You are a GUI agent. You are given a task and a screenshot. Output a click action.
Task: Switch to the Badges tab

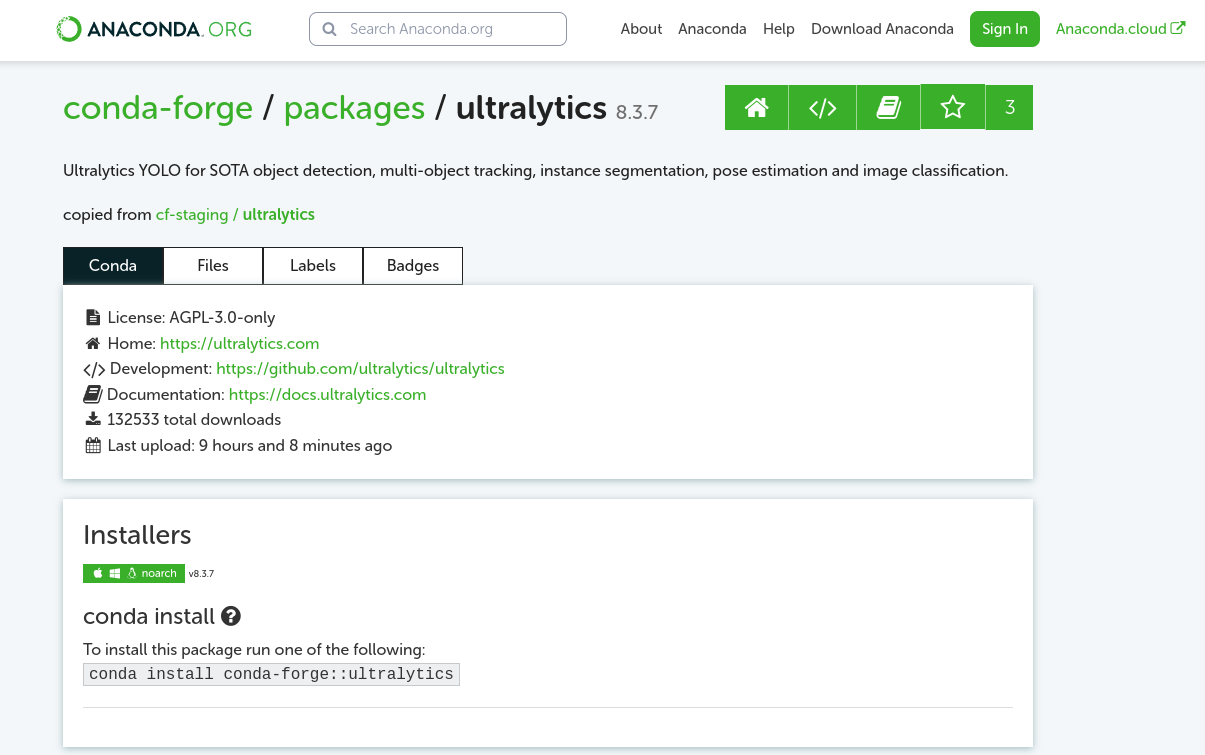click(413, 265)
